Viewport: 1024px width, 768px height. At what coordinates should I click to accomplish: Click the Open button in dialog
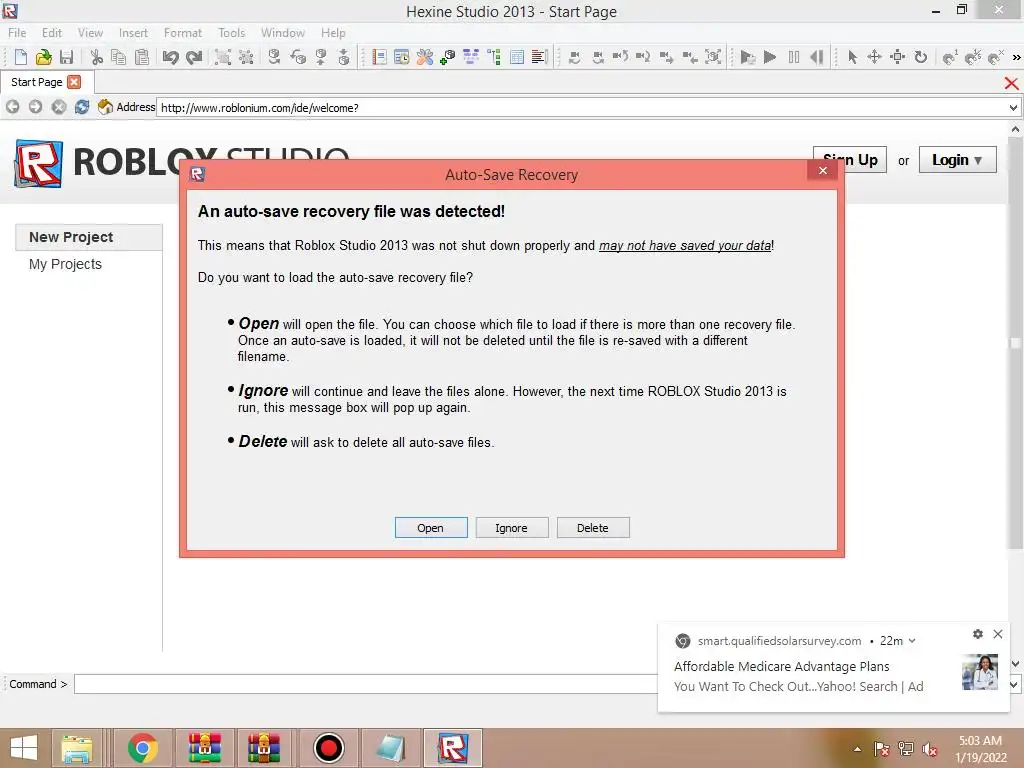tap(431, 528)
